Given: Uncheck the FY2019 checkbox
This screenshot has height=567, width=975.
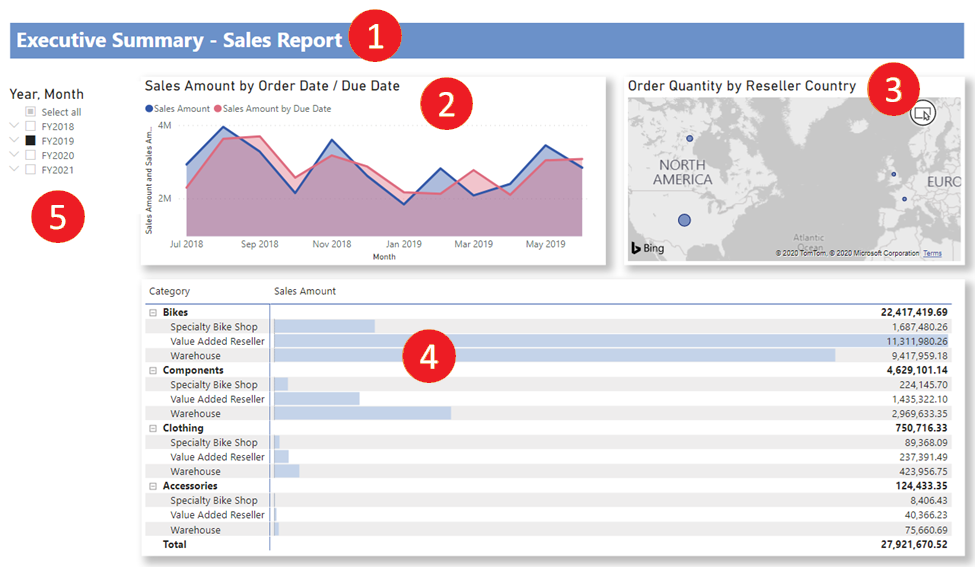Looking at the screenshot, I should pos(31,141).
